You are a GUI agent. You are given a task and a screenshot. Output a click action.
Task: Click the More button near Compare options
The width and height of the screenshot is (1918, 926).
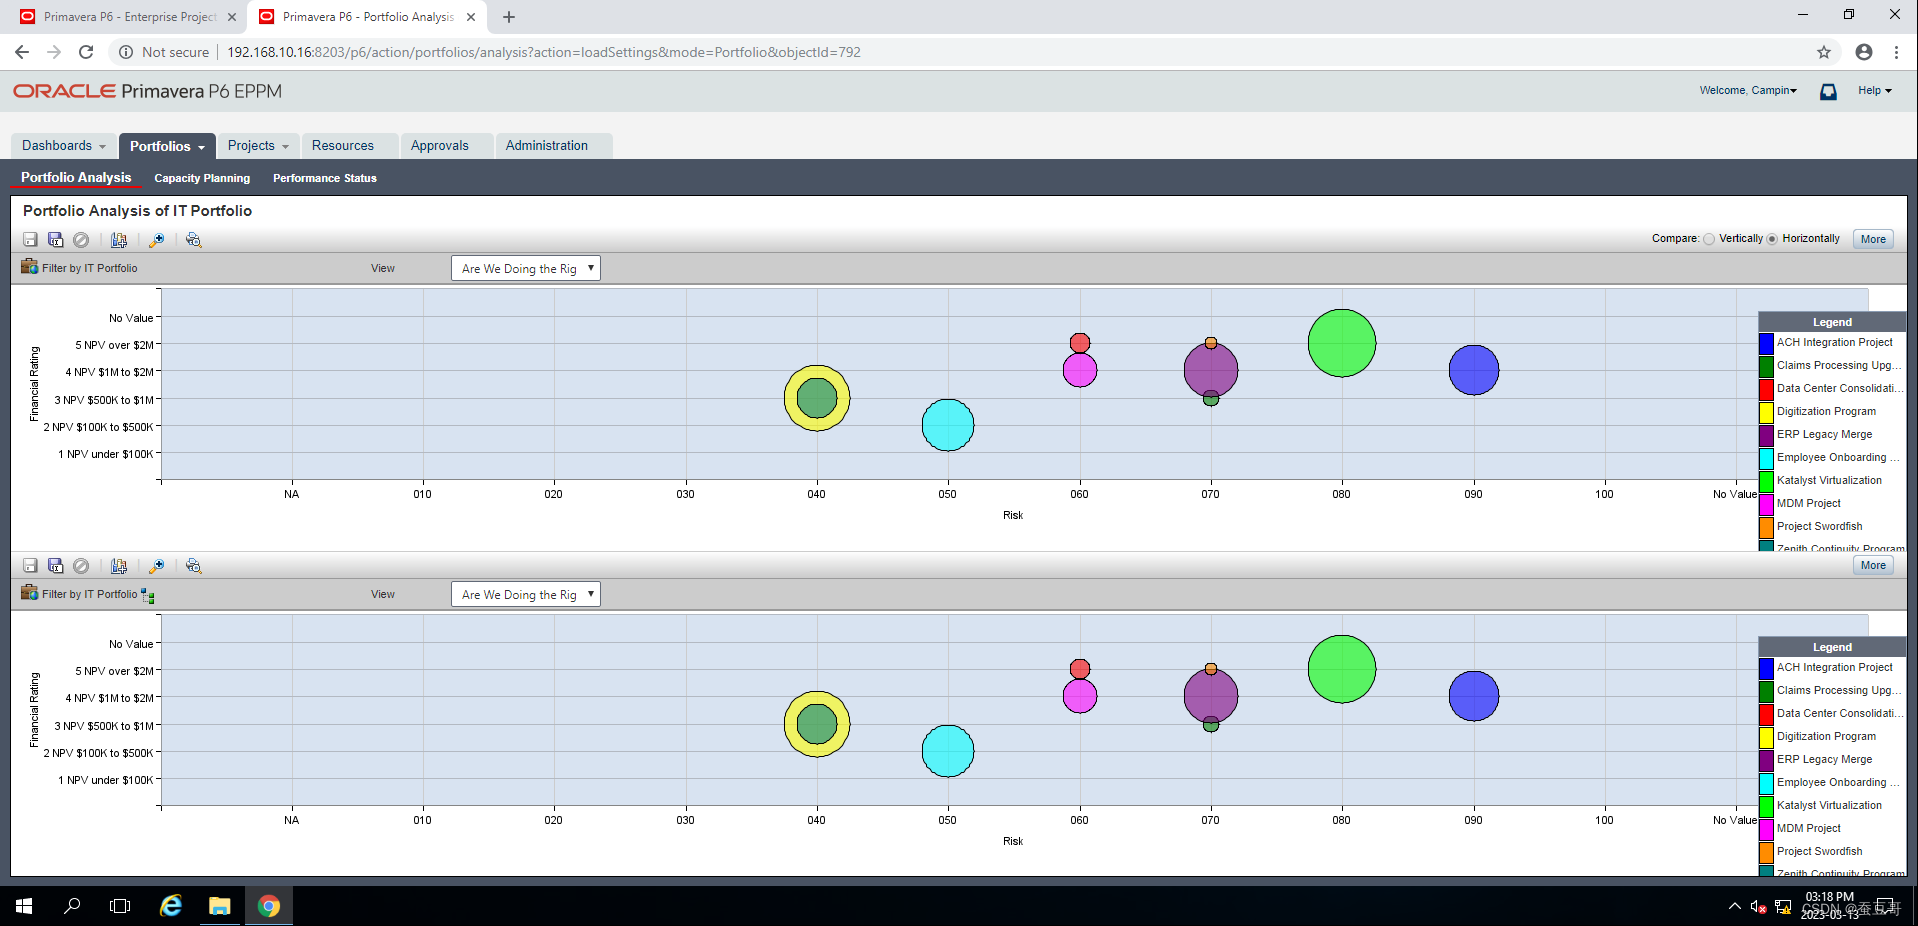(1871, 239)
